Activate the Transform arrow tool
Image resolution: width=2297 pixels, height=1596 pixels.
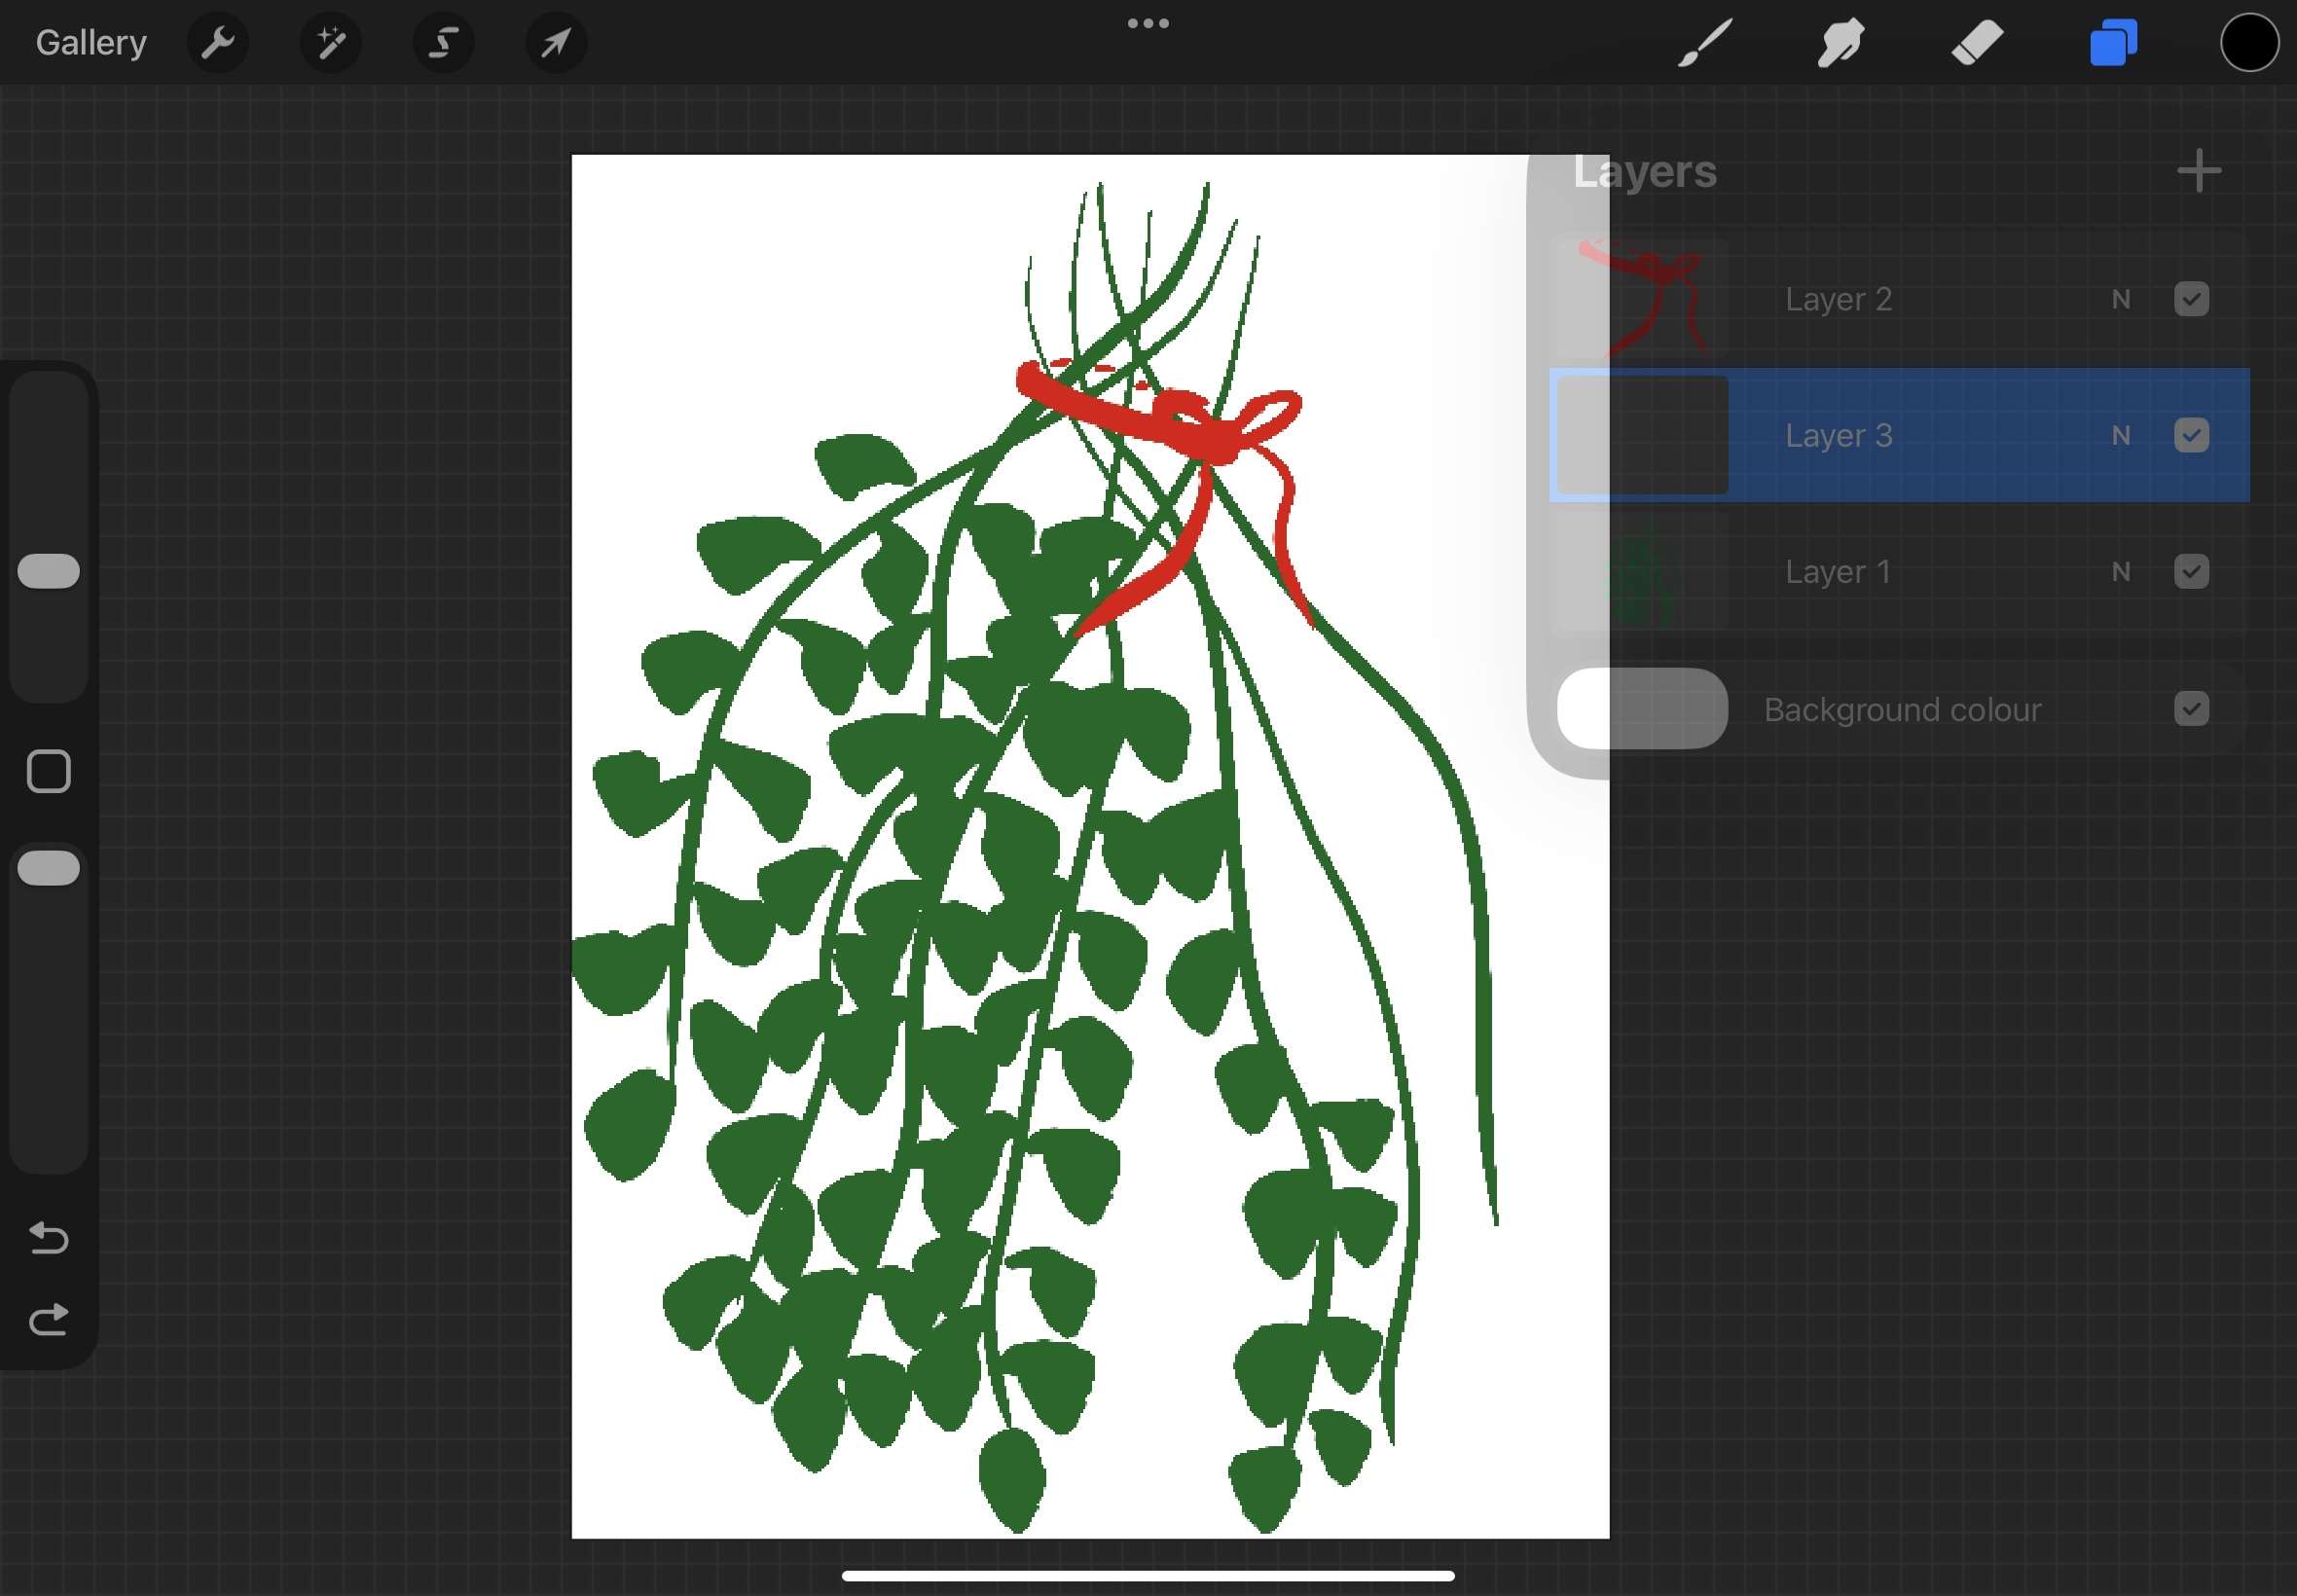(556, 43)
